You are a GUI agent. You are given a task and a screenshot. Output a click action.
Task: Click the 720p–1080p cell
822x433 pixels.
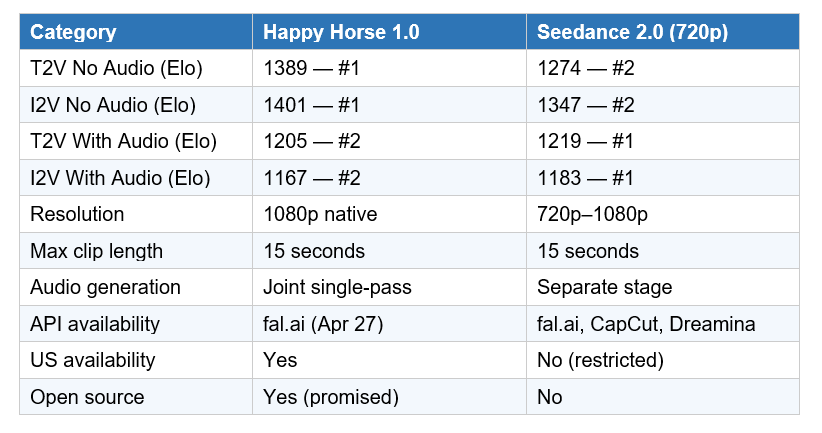(593, 214)
